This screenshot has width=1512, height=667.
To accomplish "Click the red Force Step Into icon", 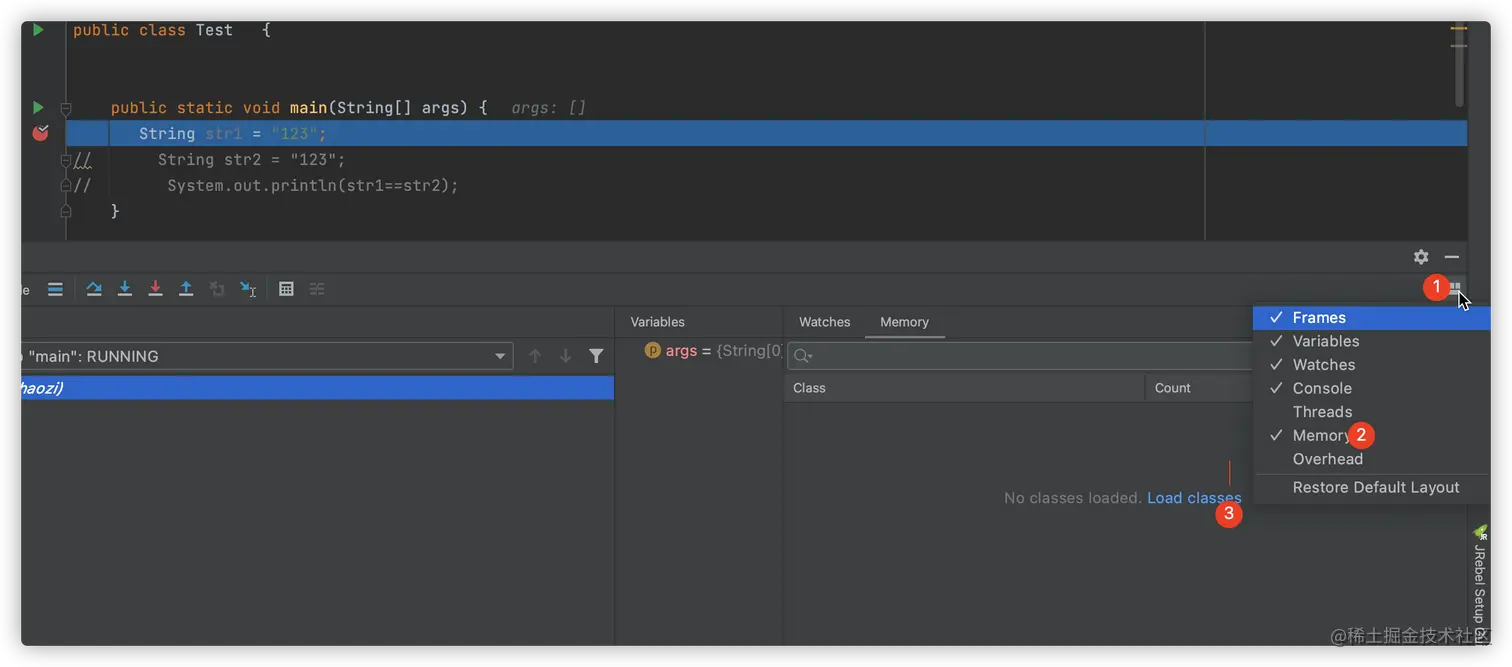I will [x=155, y=289].
